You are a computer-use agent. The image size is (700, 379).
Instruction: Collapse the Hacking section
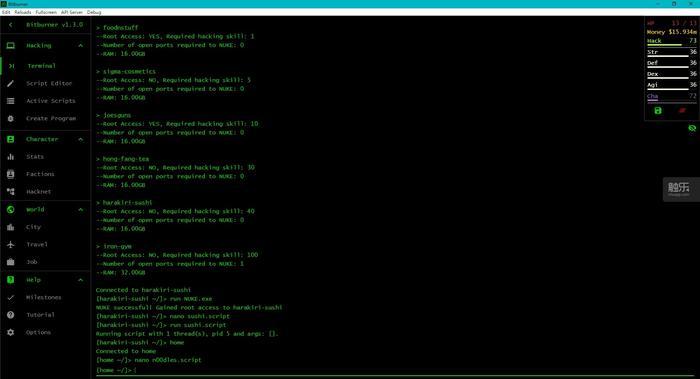tap(81, 46)
